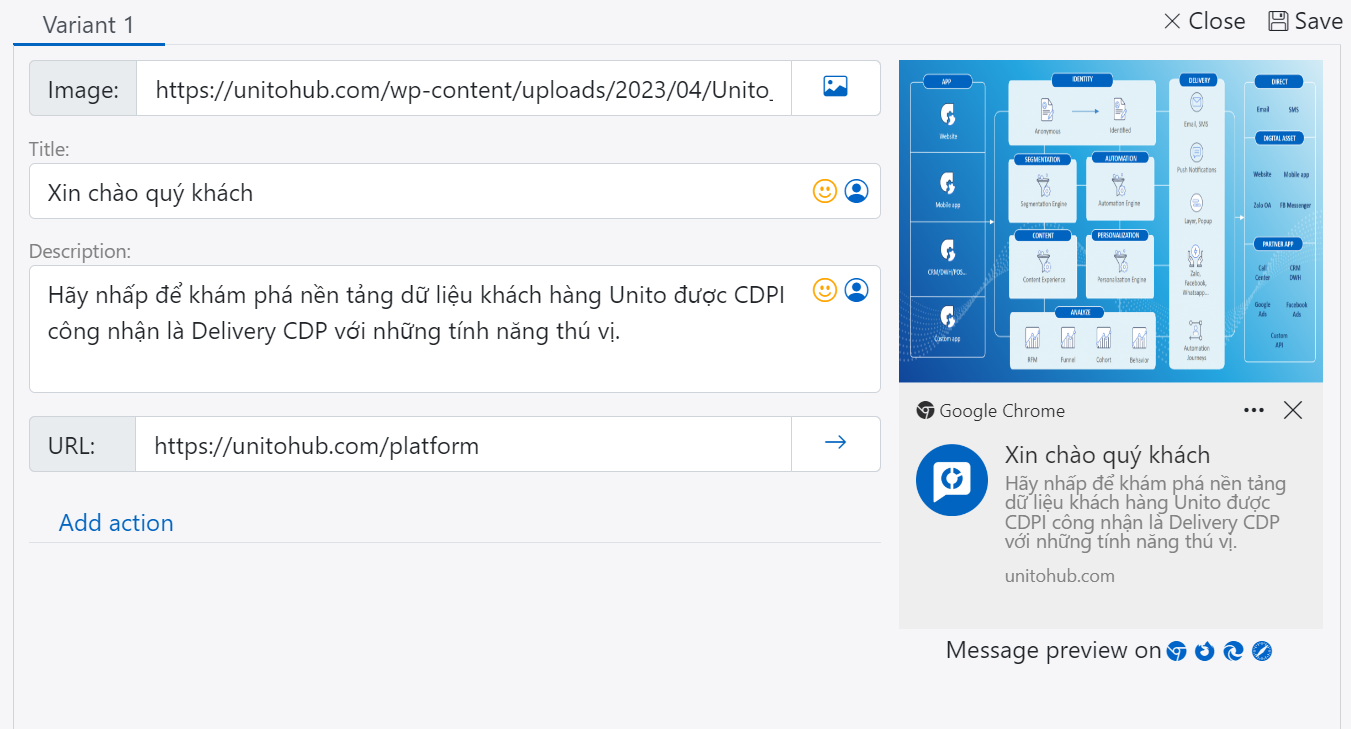The image size is (1351, 729).
Task: Focus the URL input with unitohub.com/platform
Action: 463,445
